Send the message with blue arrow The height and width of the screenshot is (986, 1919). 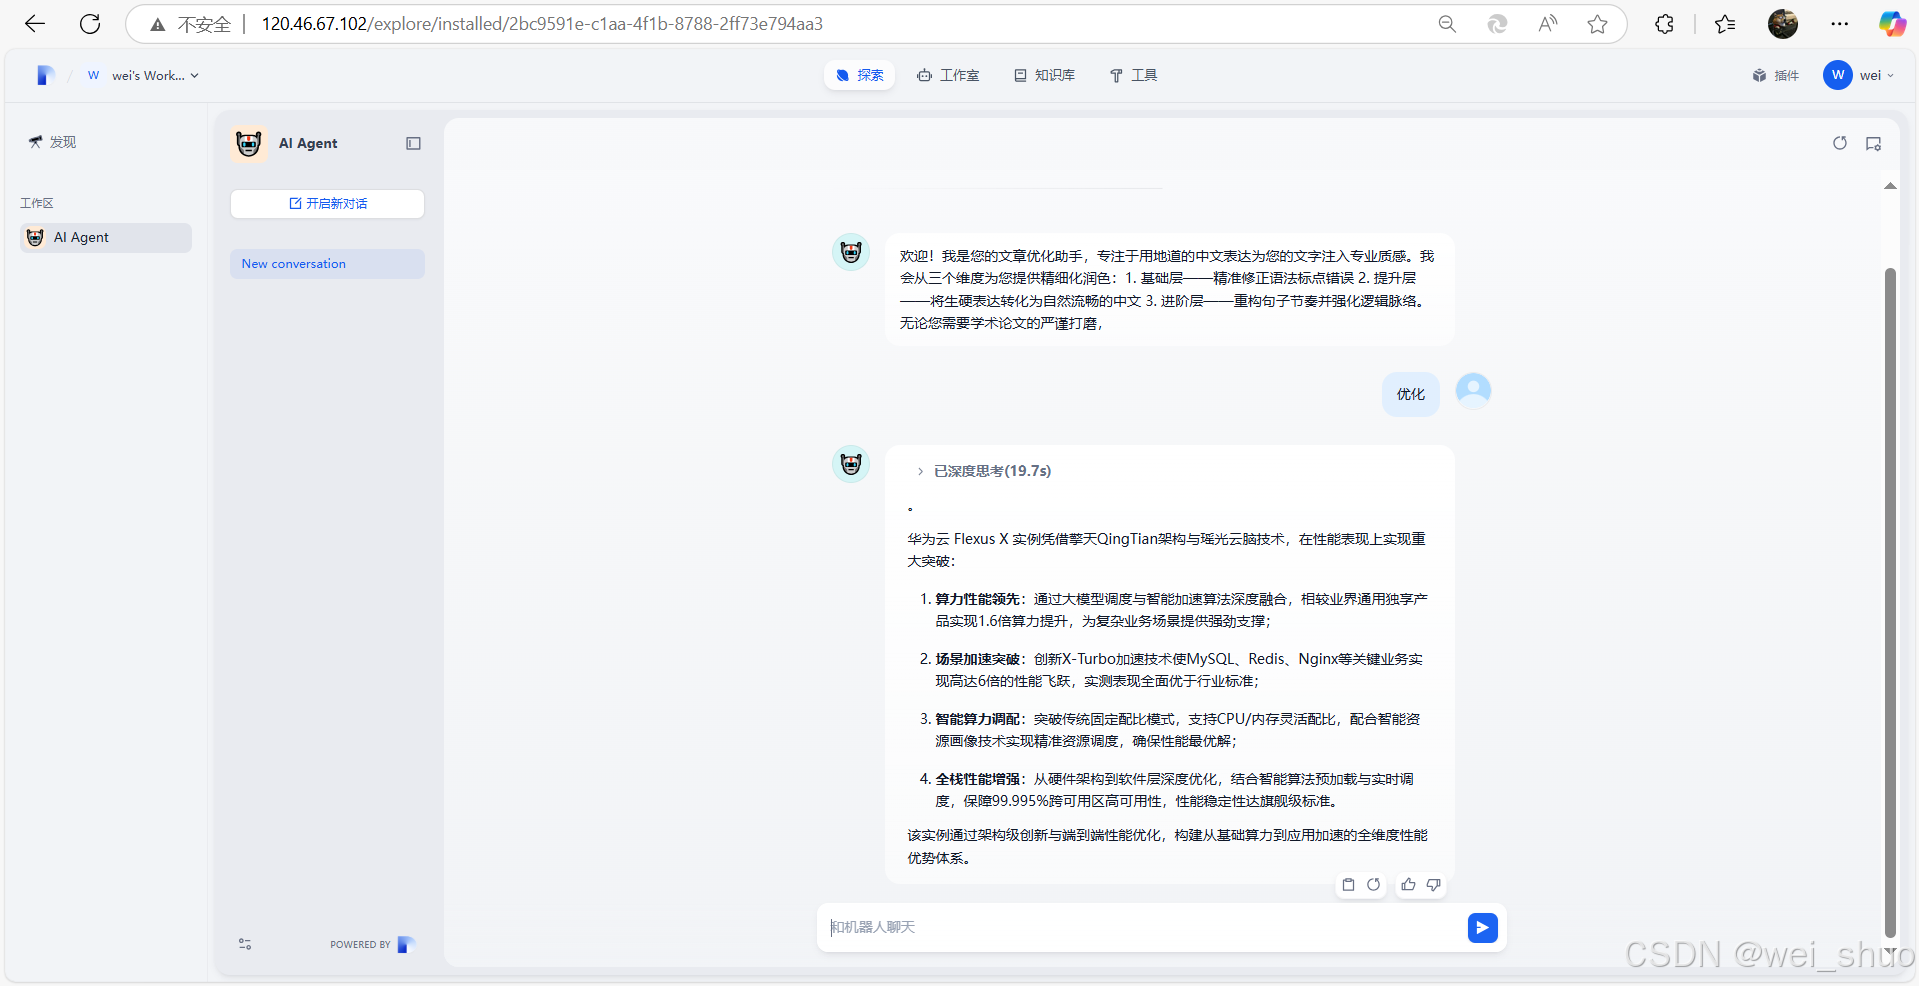click(x=1482, y=928)
